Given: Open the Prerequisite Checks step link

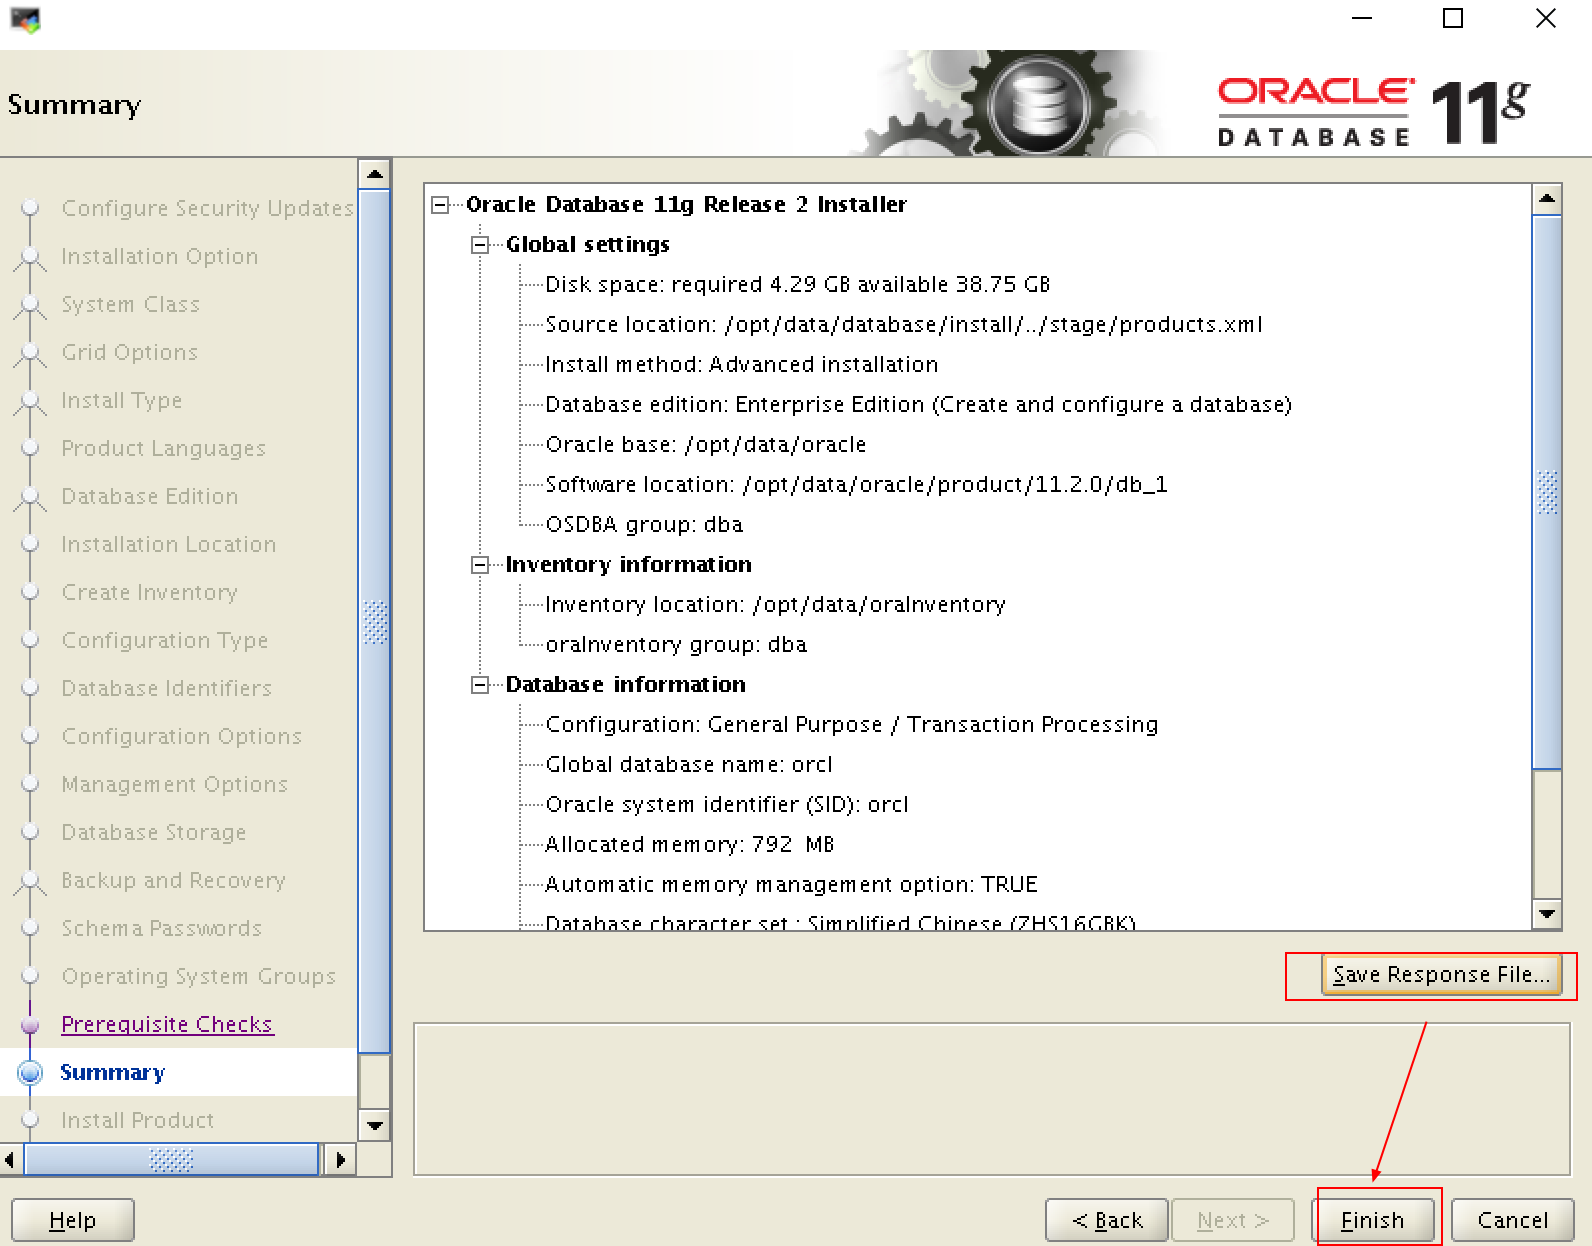Looking at the screenshot, I should (x=167, y=1025).
